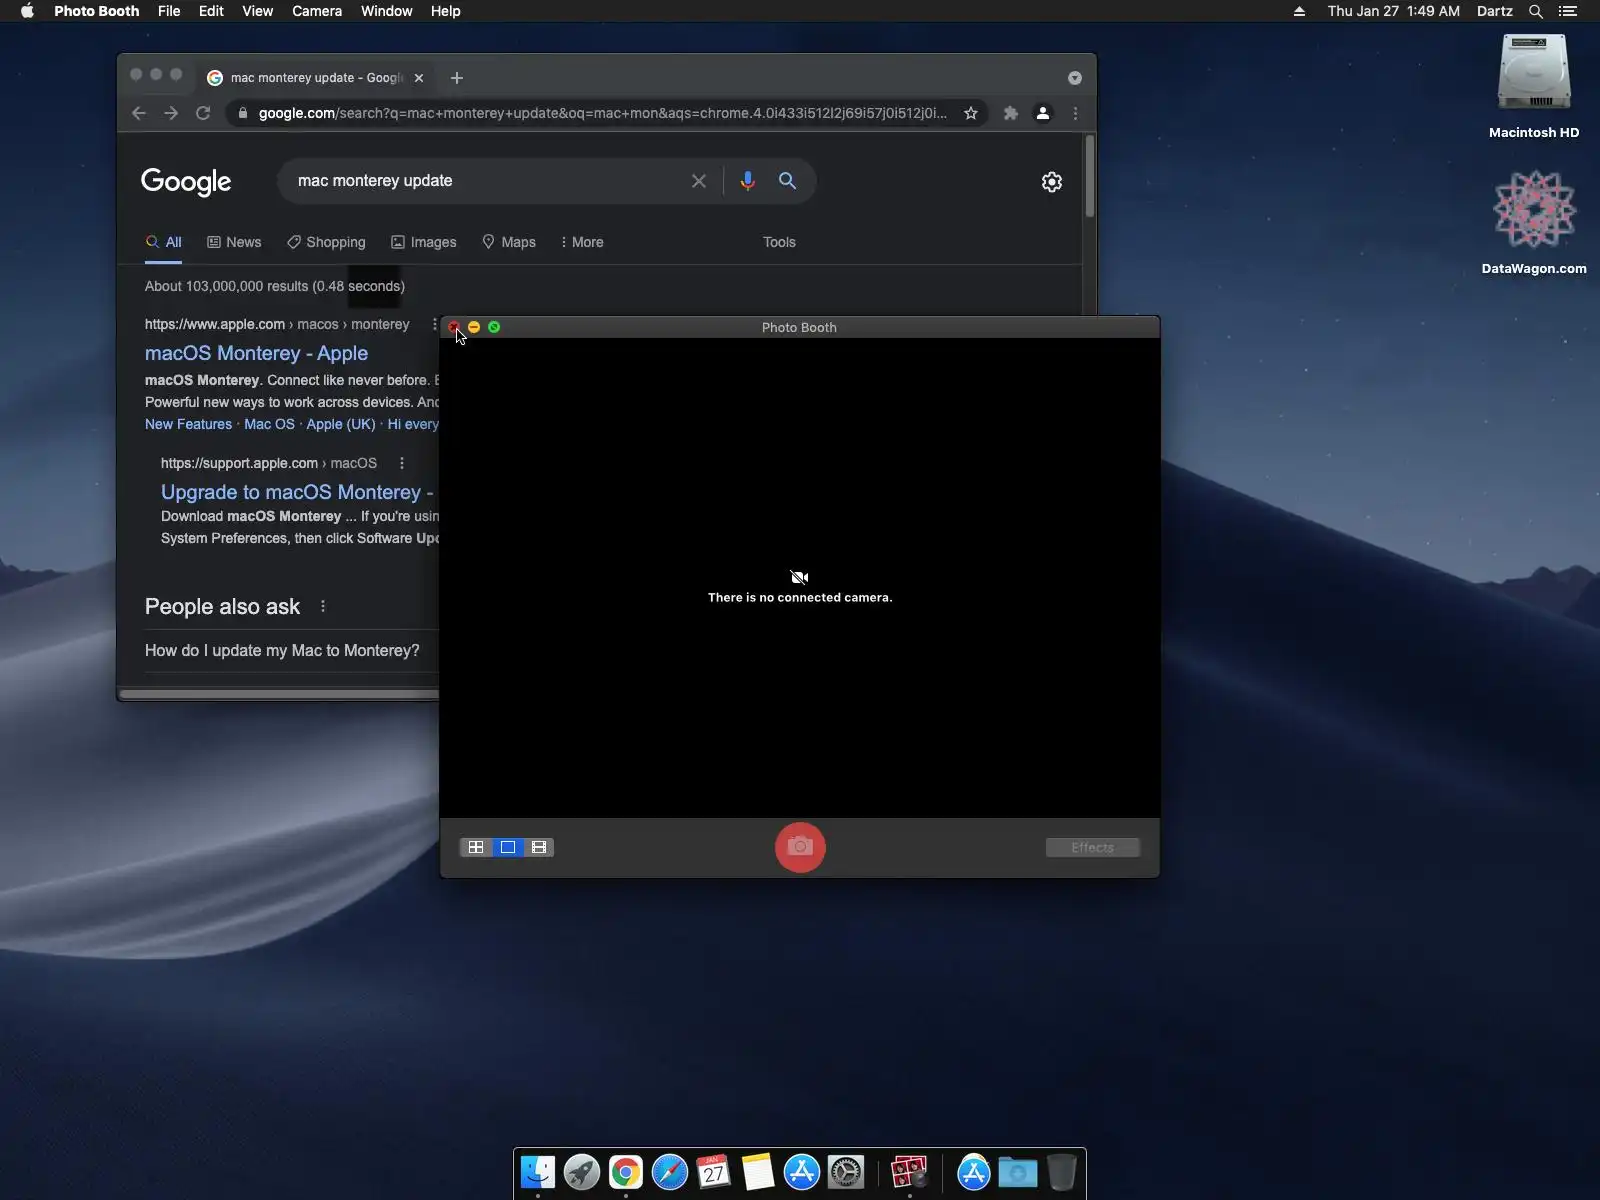Screen dimensions: 1600x1200
Task: Go forward in Chrome
Action: pos(171,113)
